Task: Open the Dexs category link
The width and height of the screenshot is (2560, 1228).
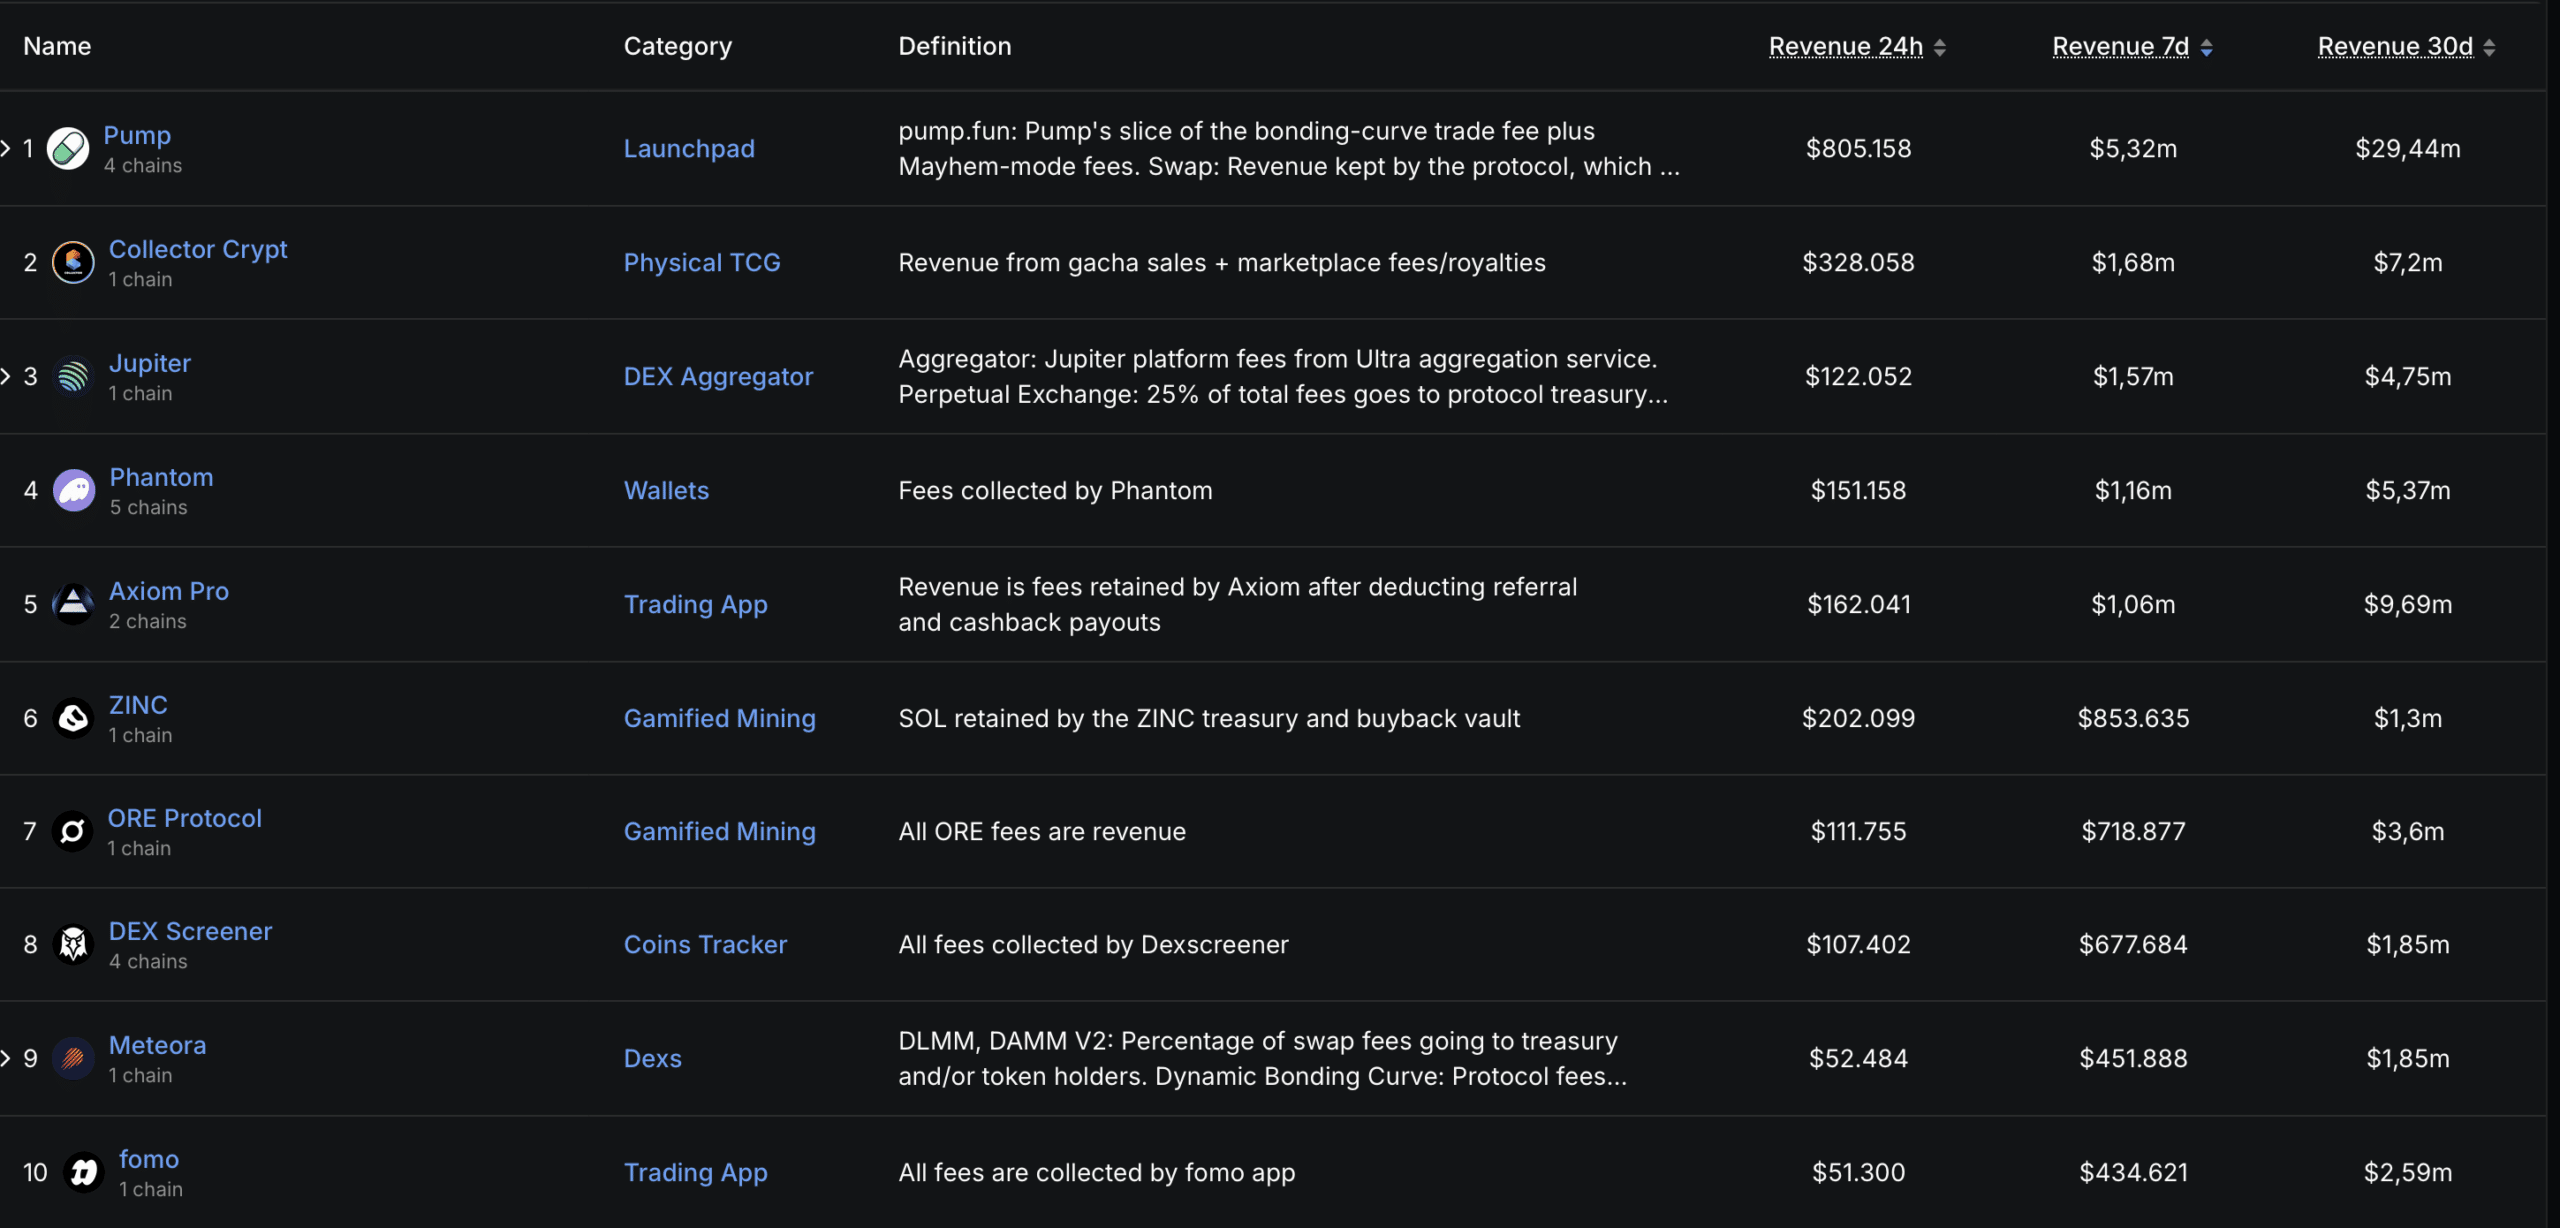Action: [x=653, y=1059]
